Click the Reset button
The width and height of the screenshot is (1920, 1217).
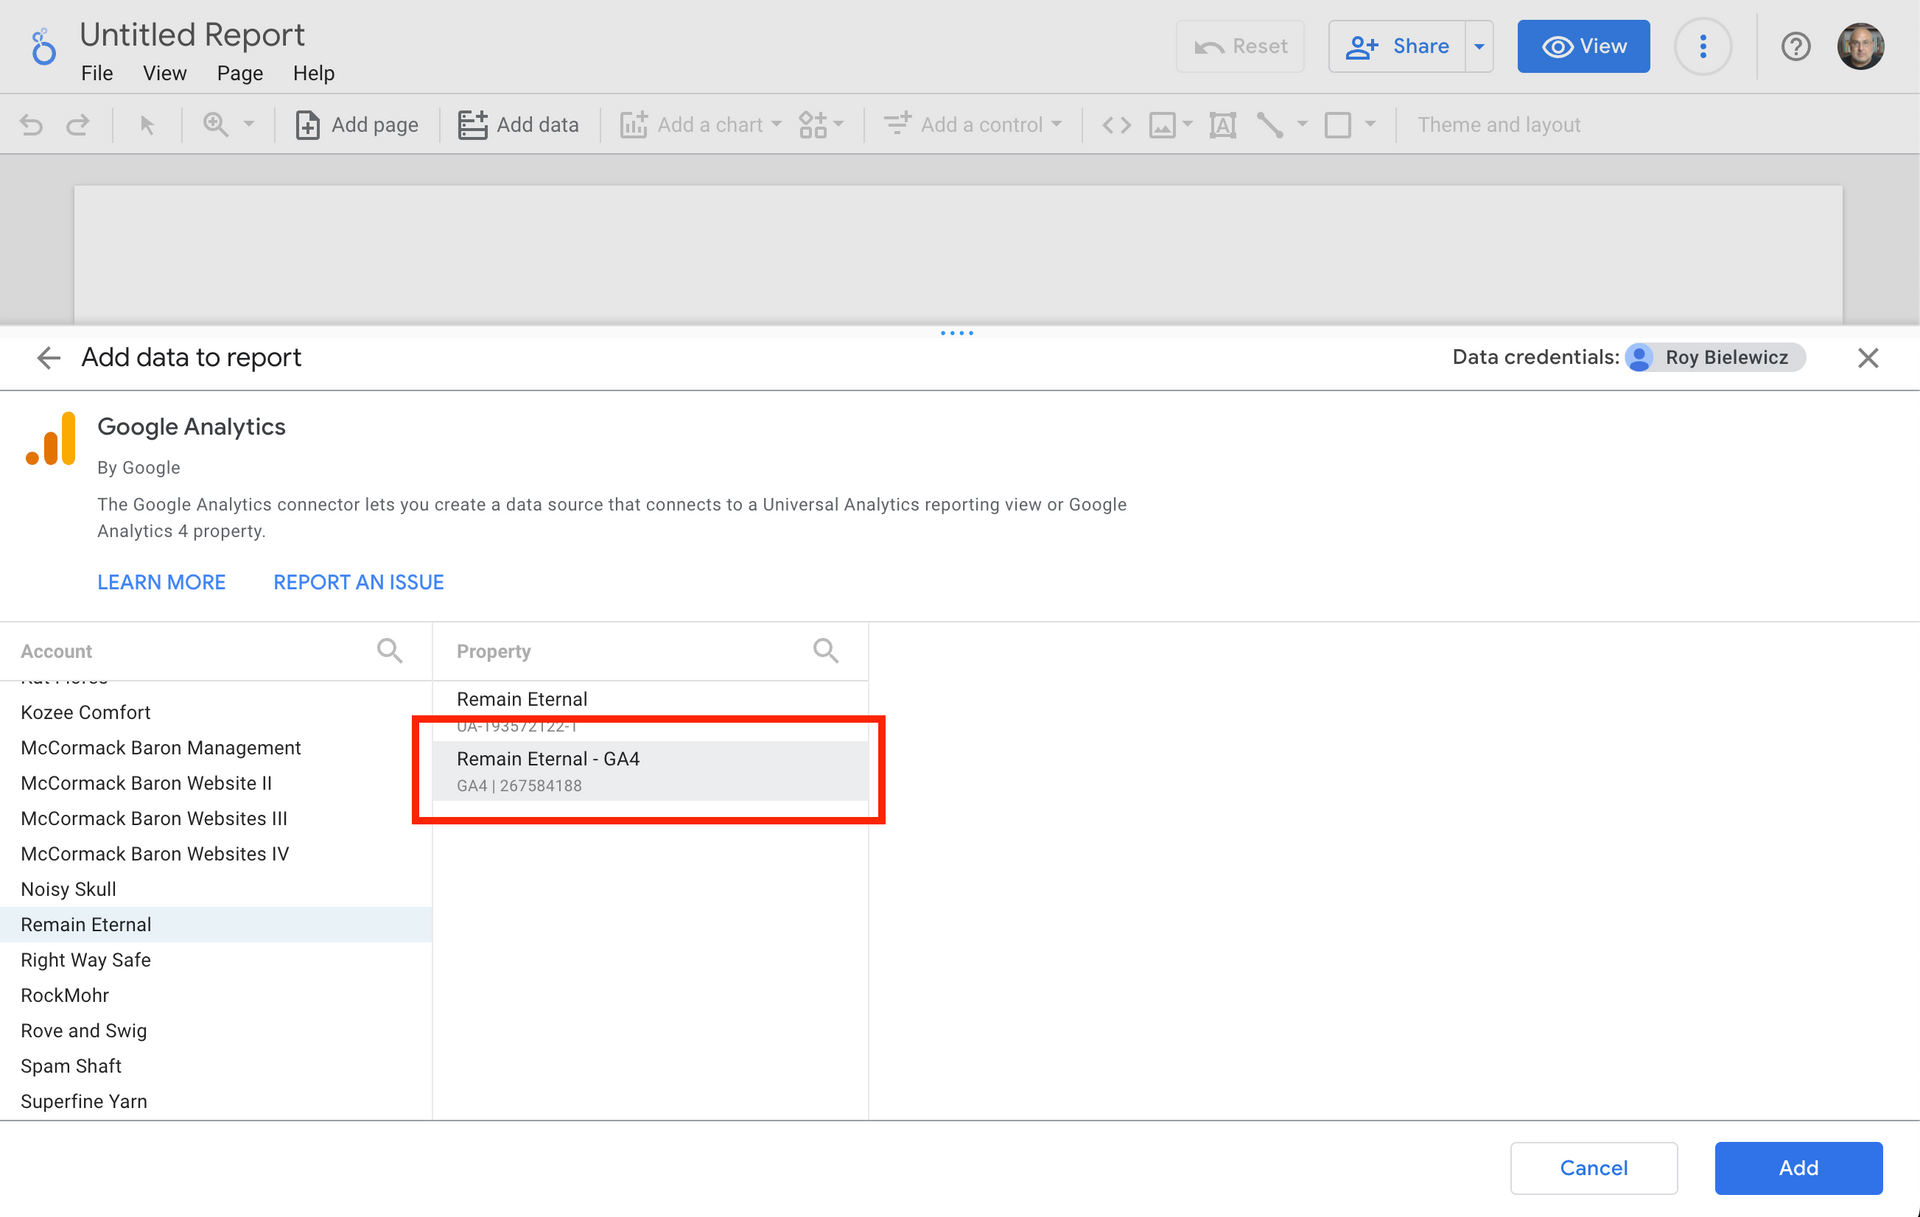1240,46
